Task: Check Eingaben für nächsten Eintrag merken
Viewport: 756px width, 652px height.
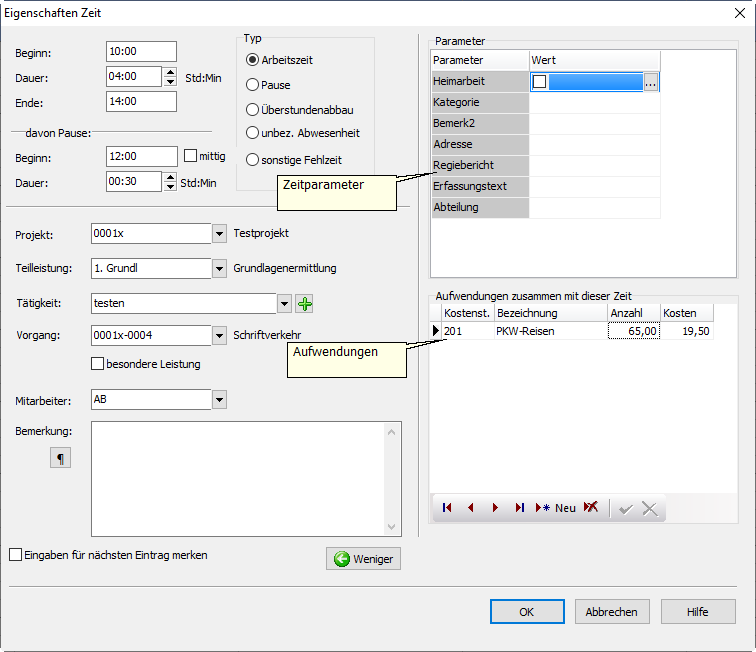Action: coord(15,554)
